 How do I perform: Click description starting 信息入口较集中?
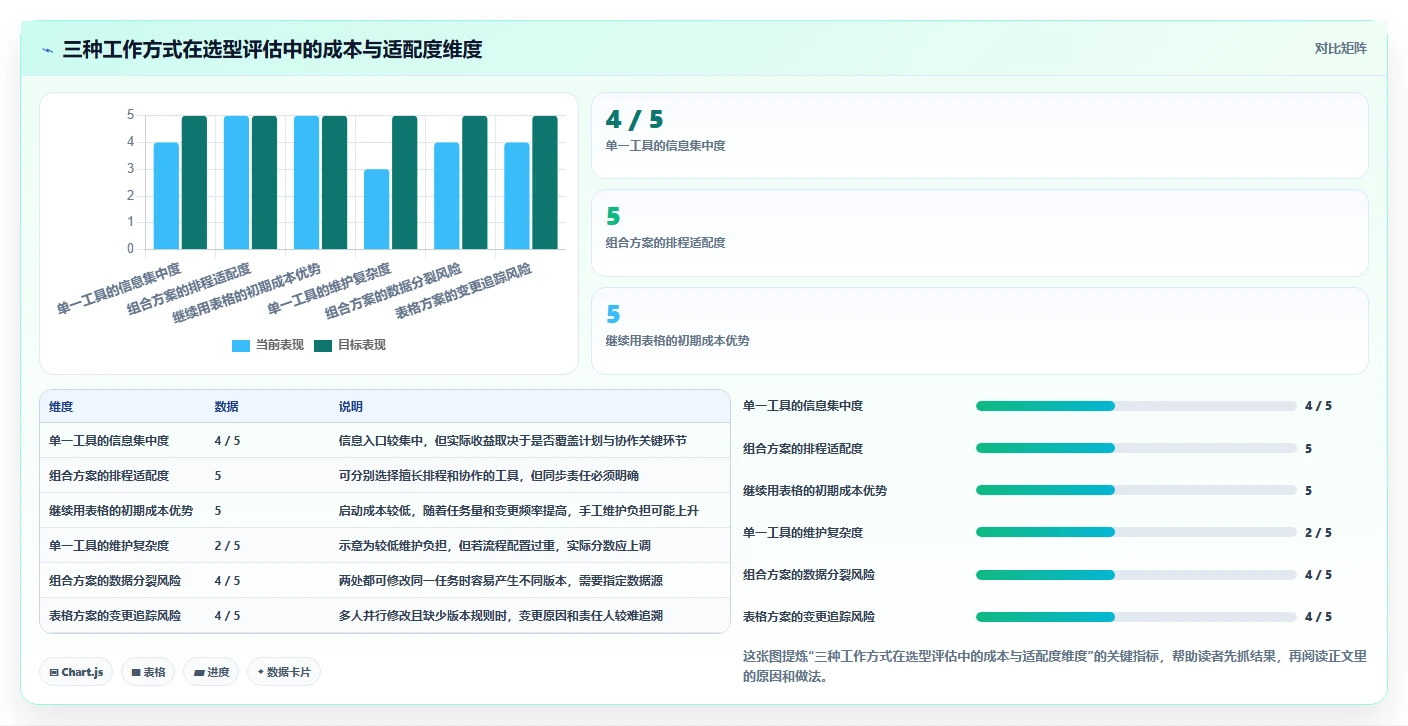tap(513, 441)
